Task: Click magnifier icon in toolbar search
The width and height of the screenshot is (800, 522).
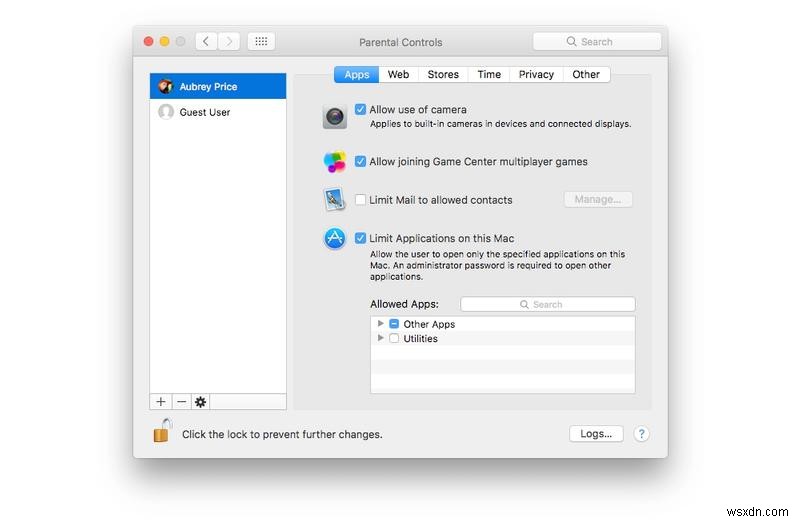Action: [x=571, y=41]
